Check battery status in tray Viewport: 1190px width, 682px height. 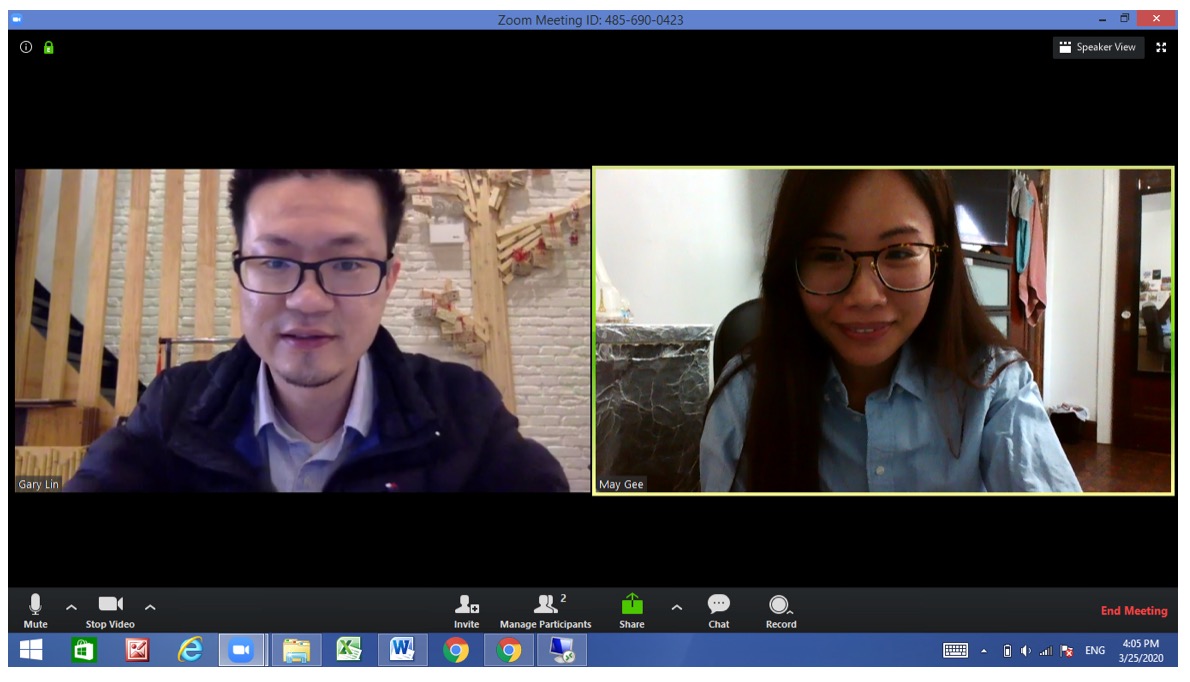(1007, 651)
